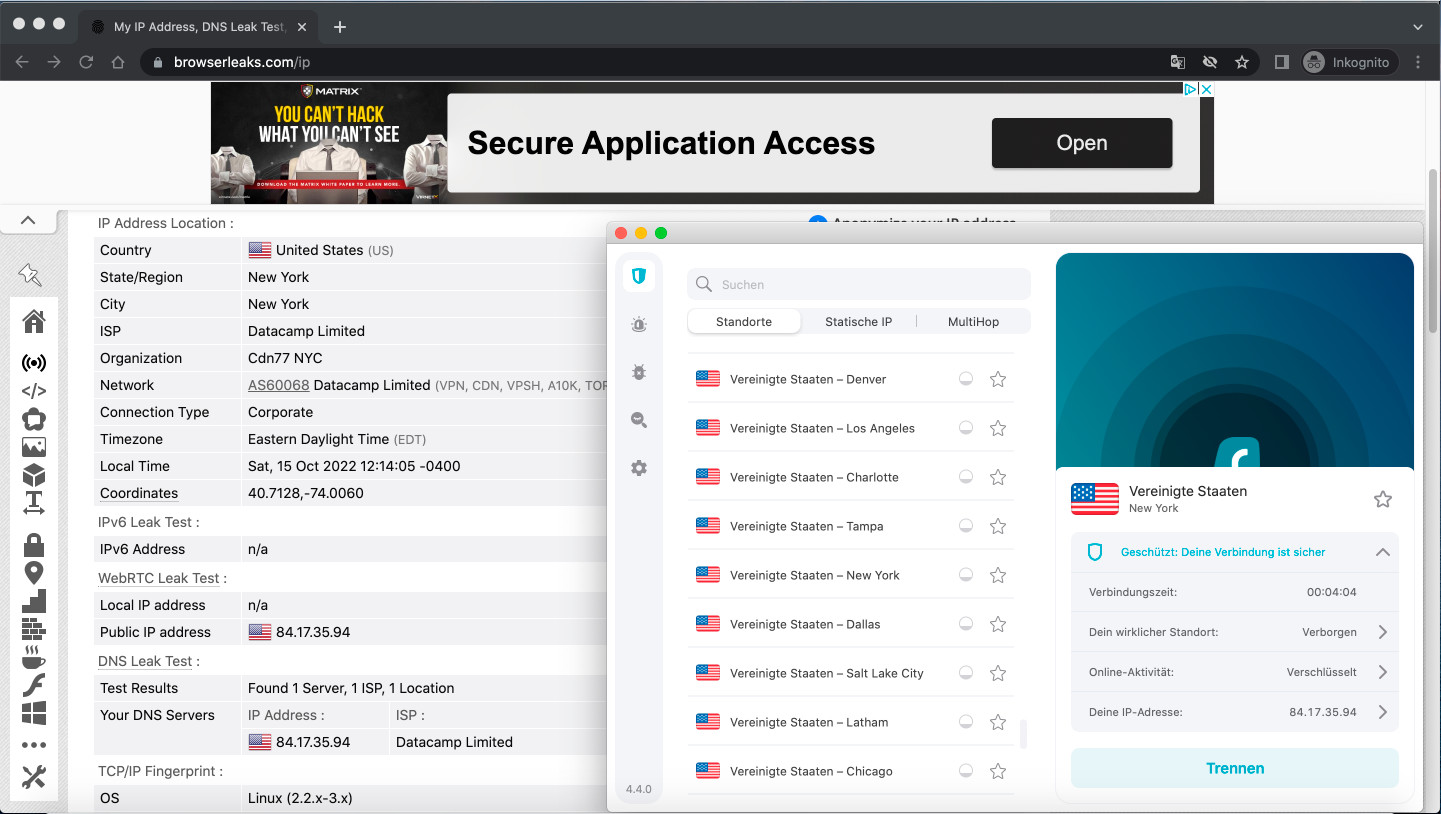
Task: Expand the Dein wirklicher Standort chevron
Action: 1383,632
